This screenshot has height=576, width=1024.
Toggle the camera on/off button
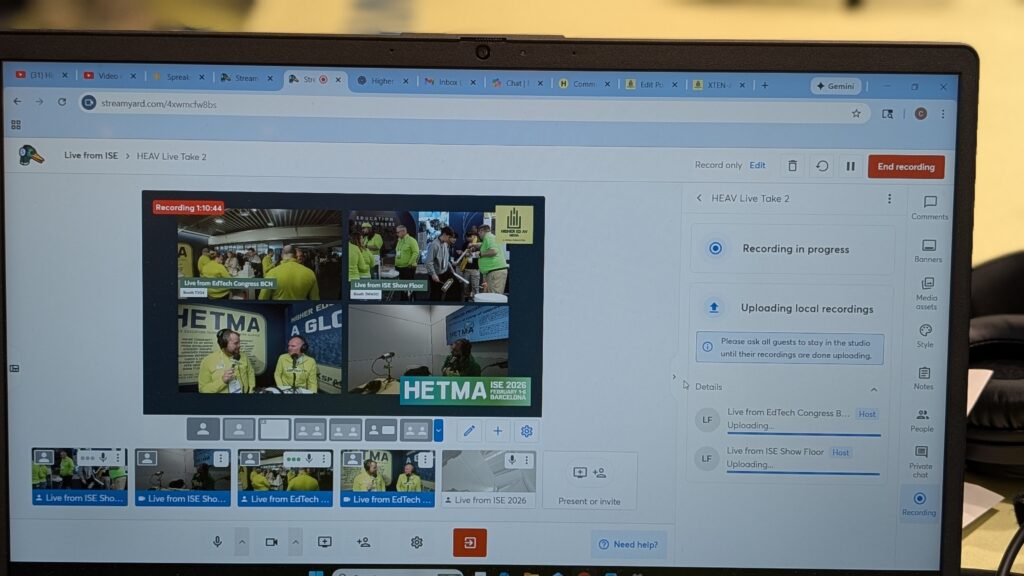coord(271,541)
